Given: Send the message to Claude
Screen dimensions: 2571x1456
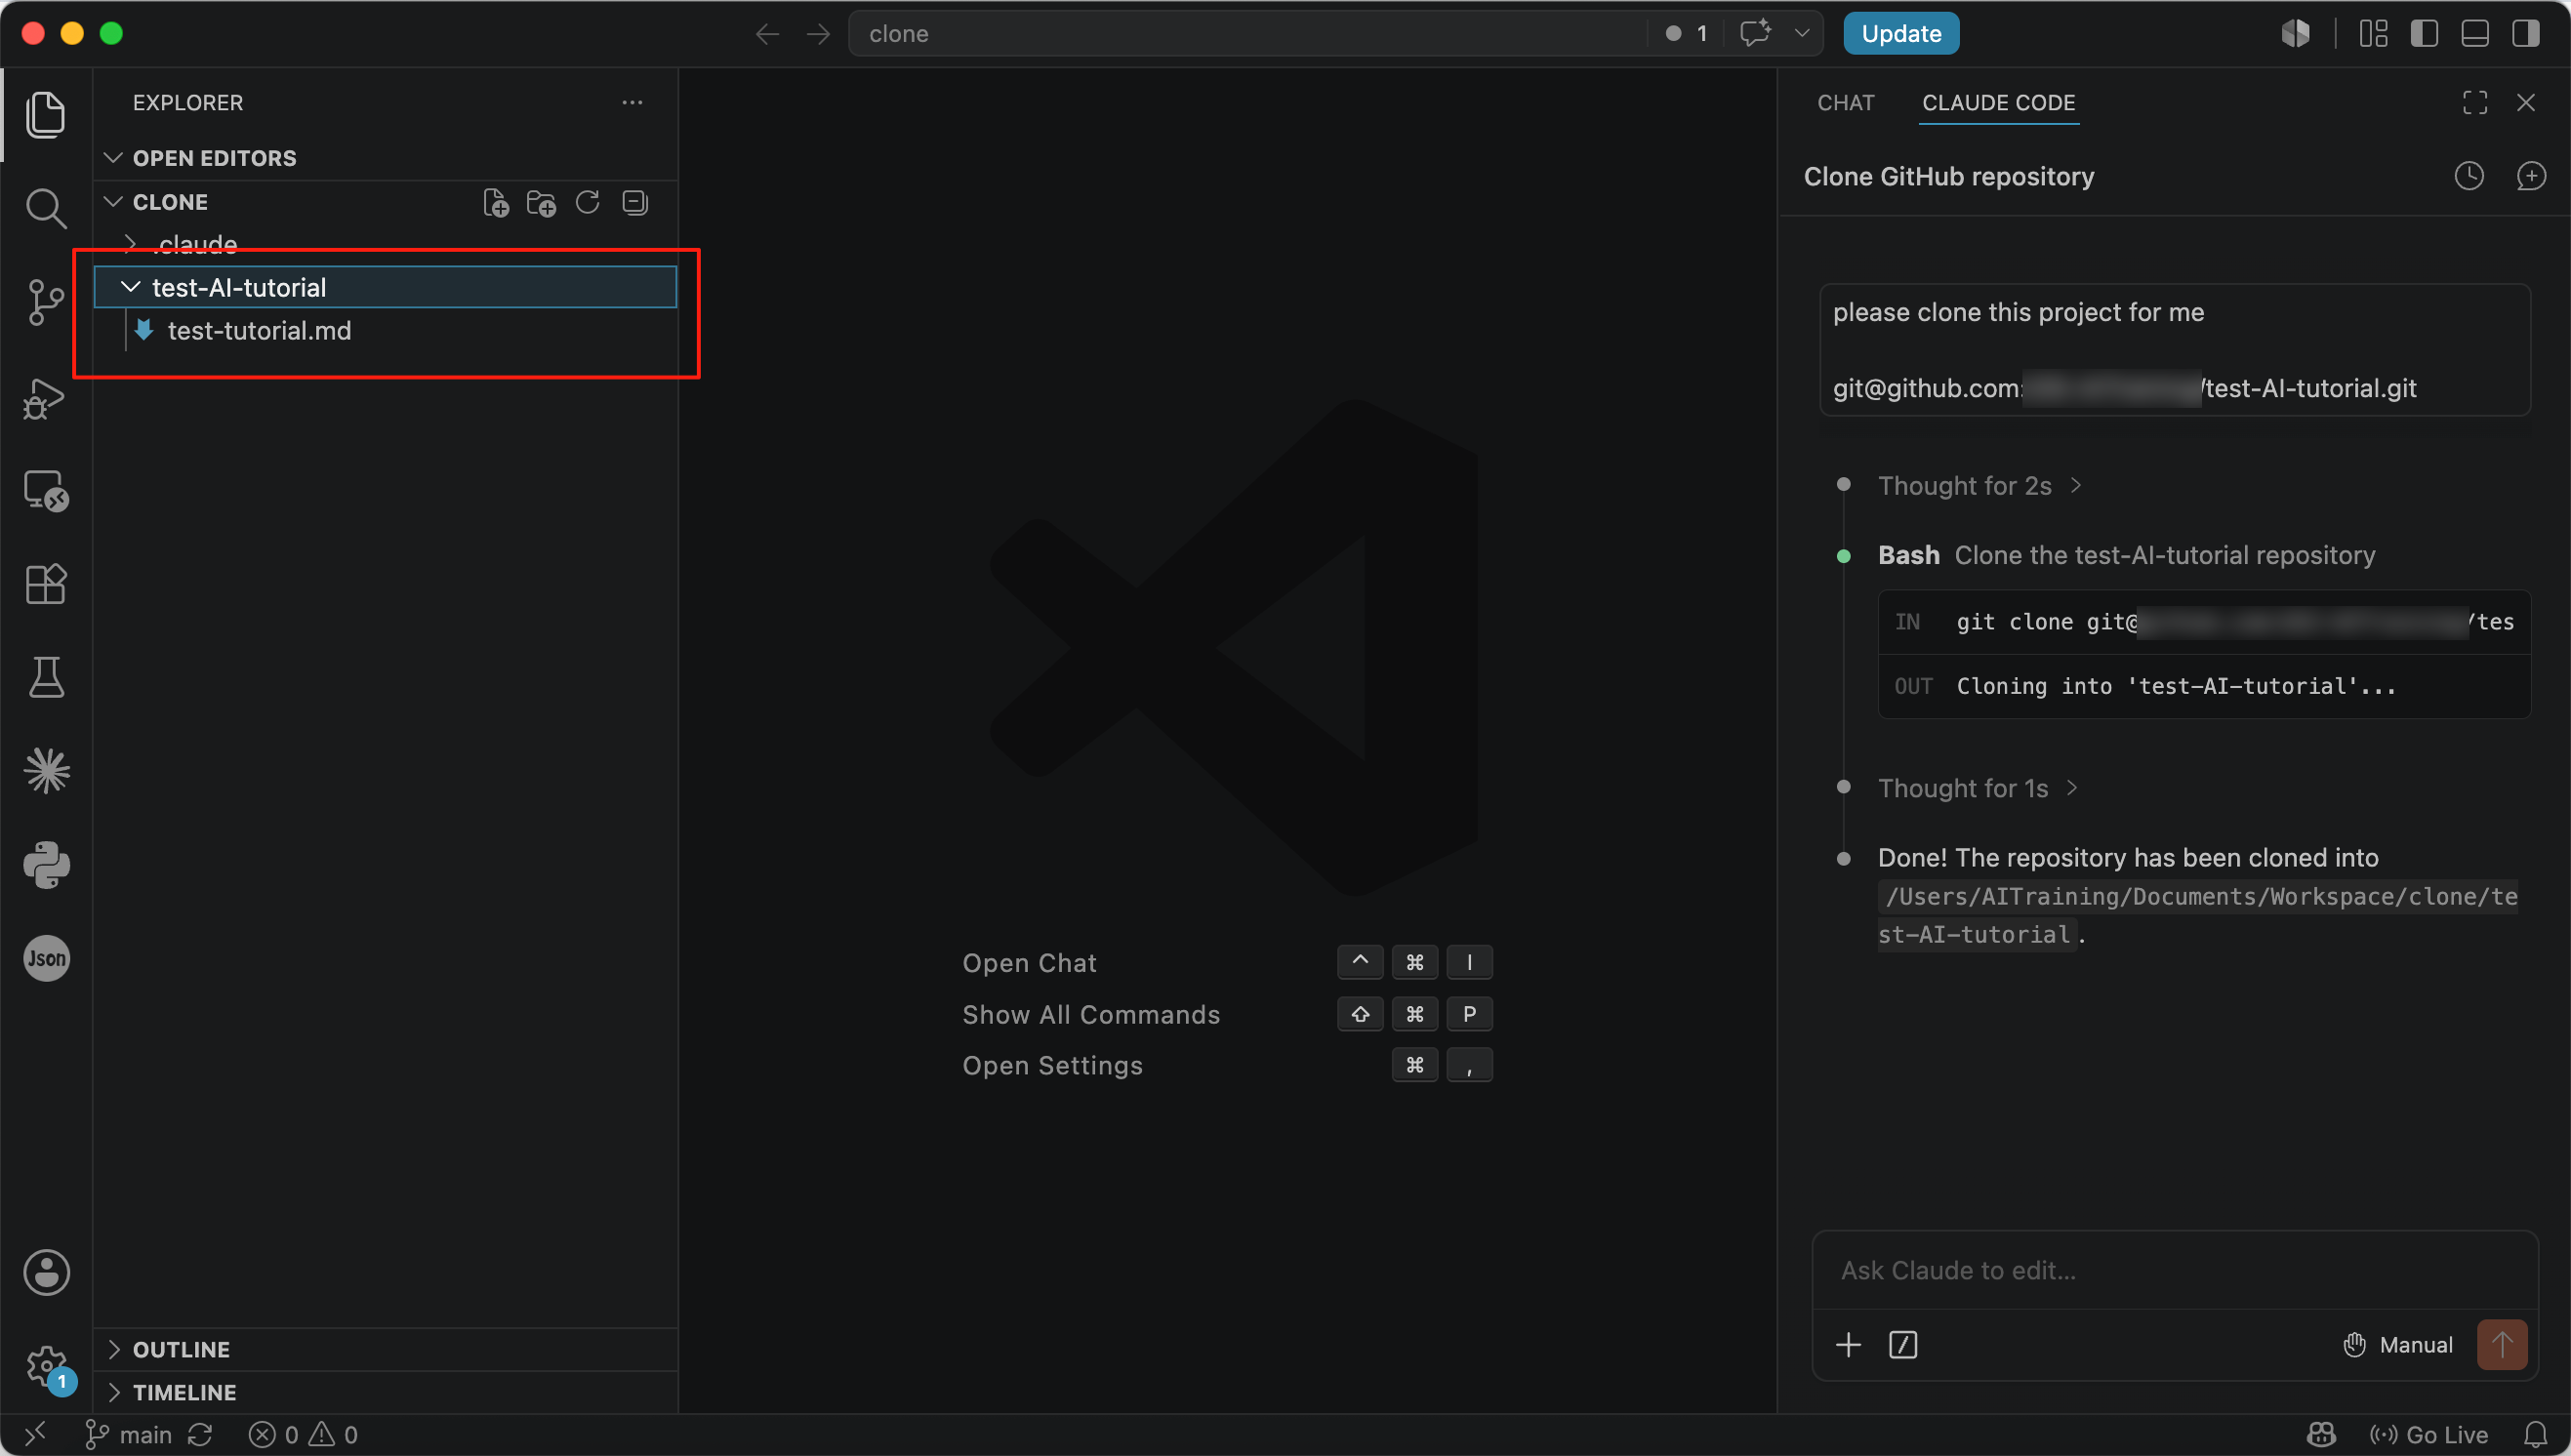Looking at the screenshot, I should pos(2502,1344).
